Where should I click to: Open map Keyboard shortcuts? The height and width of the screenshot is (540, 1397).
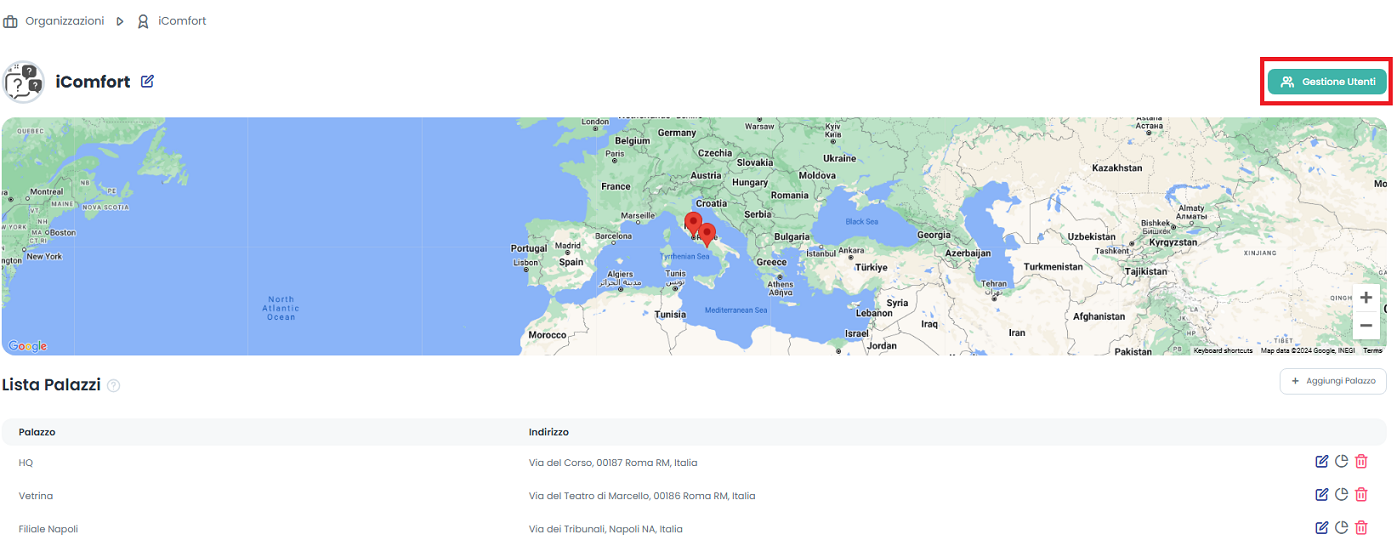coord(1222,351)
